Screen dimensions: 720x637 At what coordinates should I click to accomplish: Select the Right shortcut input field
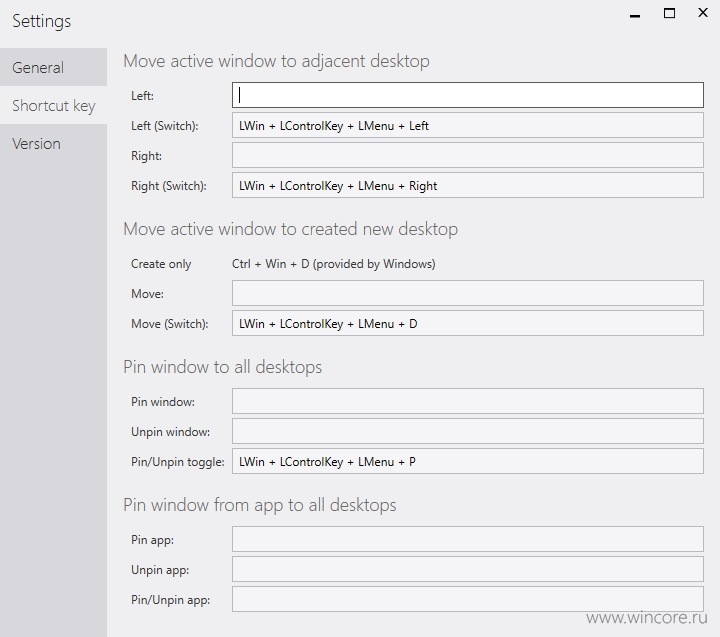[467, 155]
